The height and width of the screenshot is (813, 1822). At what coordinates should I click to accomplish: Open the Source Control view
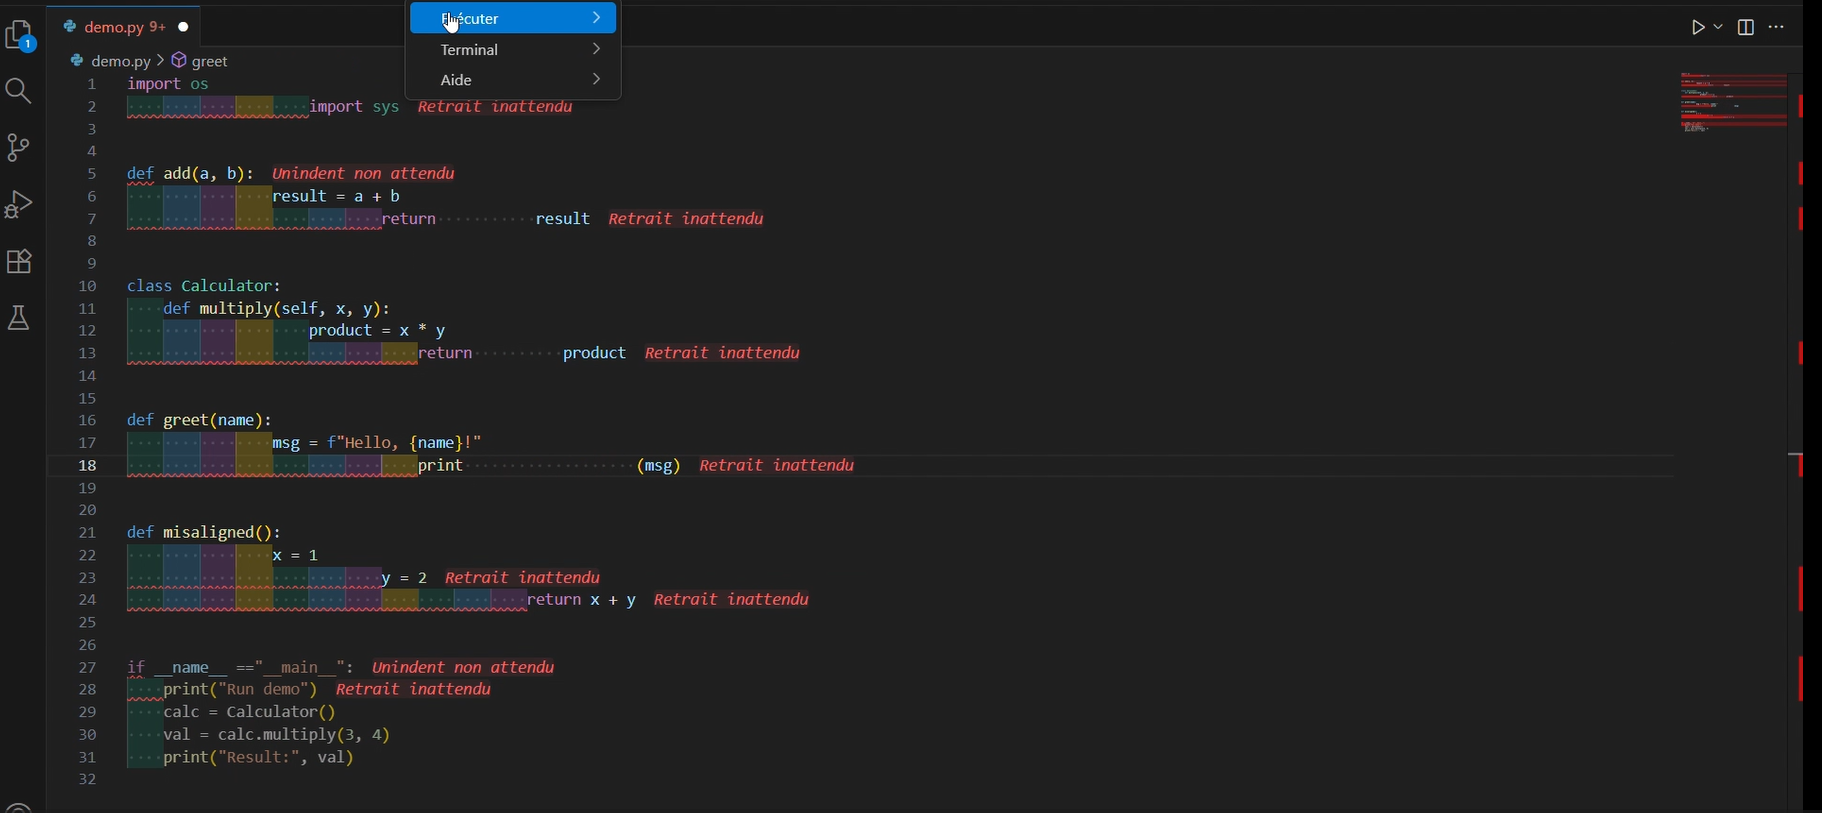click(x=19, y=148)
